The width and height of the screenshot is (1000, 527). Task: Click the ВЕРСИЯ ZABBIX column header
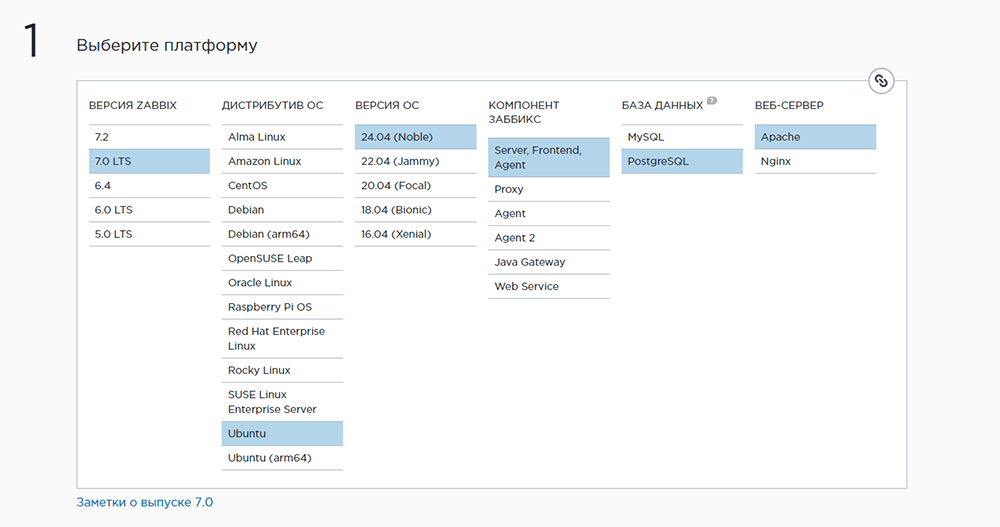click(x=133, y=105)
